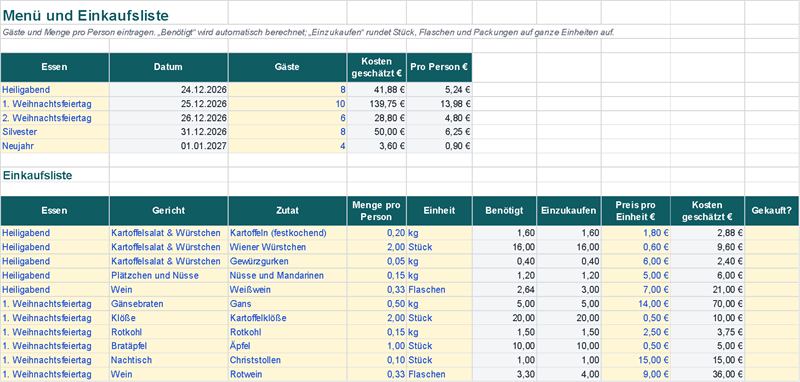800x382 pixels.
Task: Click the 'Neujahr' cell in summary table
Action: [55, 146]
